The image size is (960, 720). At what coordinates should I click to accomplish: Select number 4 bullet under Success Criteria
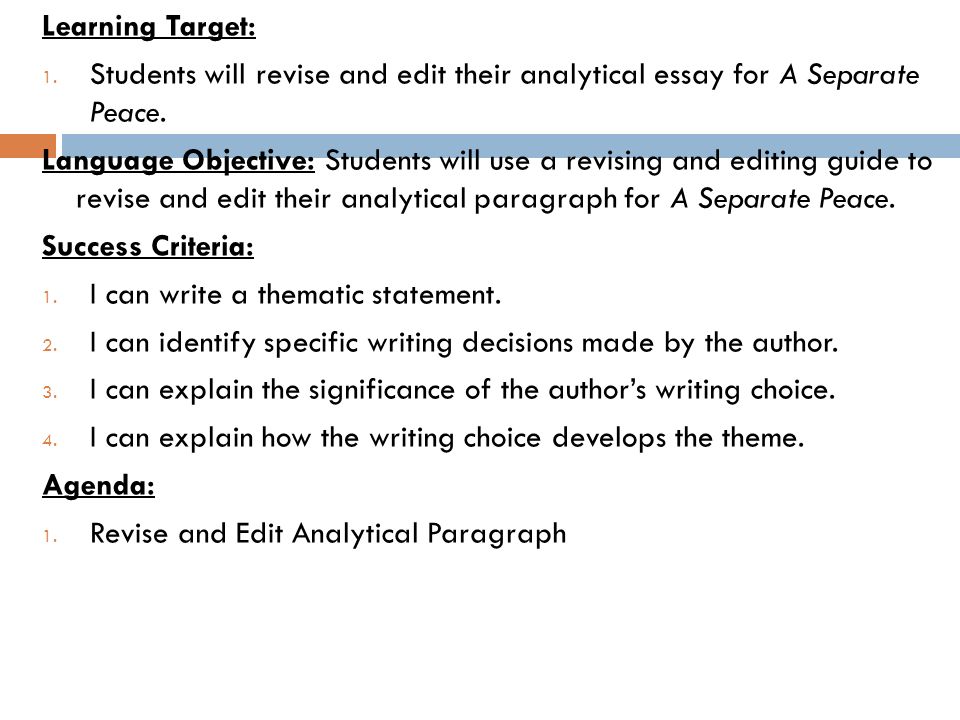tap(50, 441)
